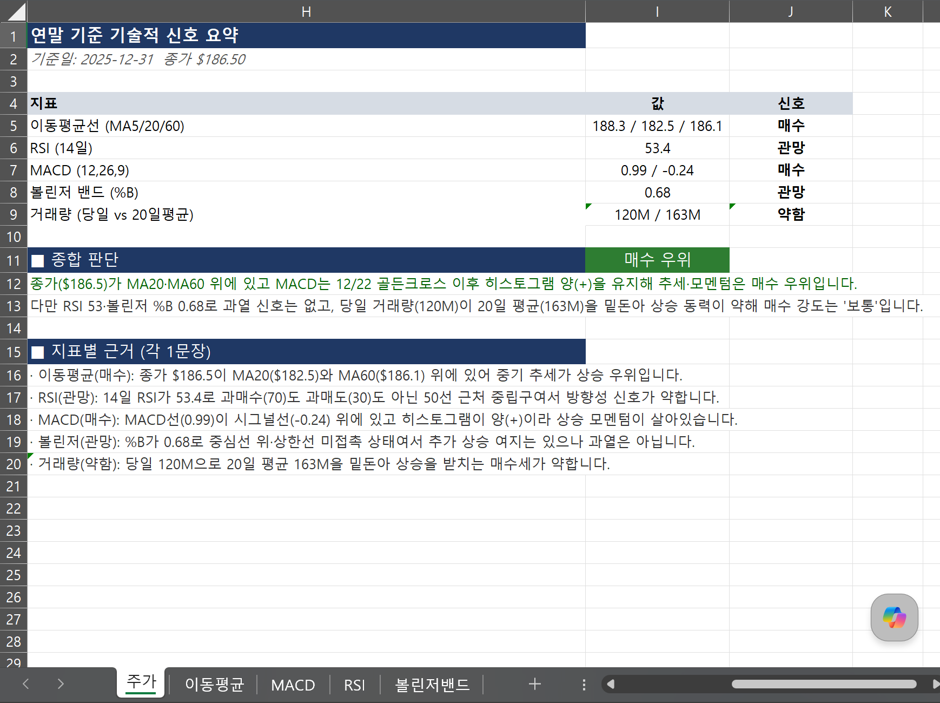
Task: Add a new sheet with plus icon
Action: coord(534,684)
